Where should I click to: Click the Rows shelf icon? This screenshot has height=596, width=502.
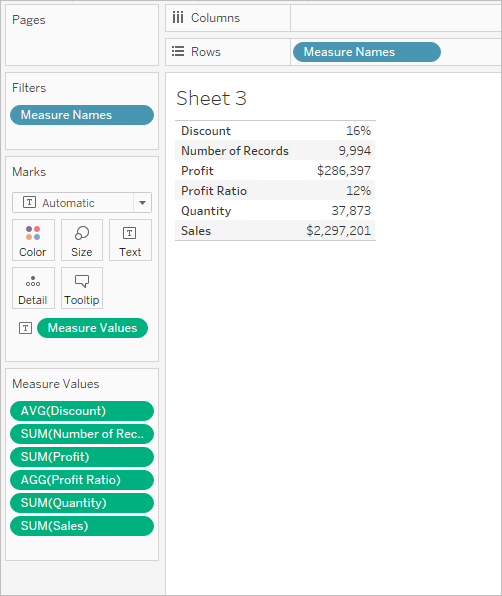click(177, 51)
